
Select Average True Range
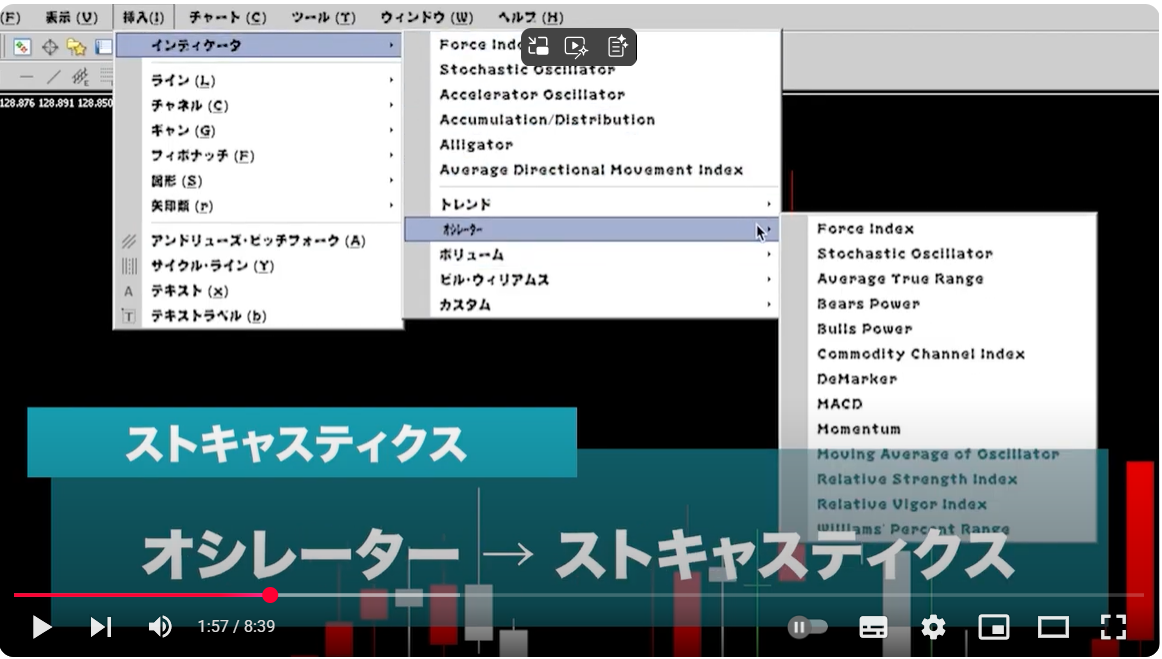click(900, 279)
